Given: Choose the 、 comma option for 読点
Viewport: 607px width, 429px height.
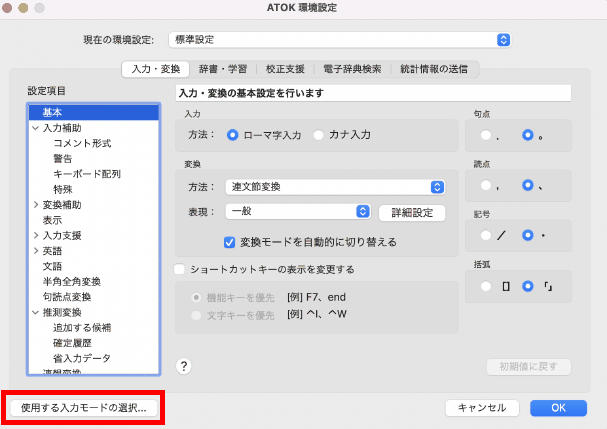Looking at the screenshot, I should 528,185.
